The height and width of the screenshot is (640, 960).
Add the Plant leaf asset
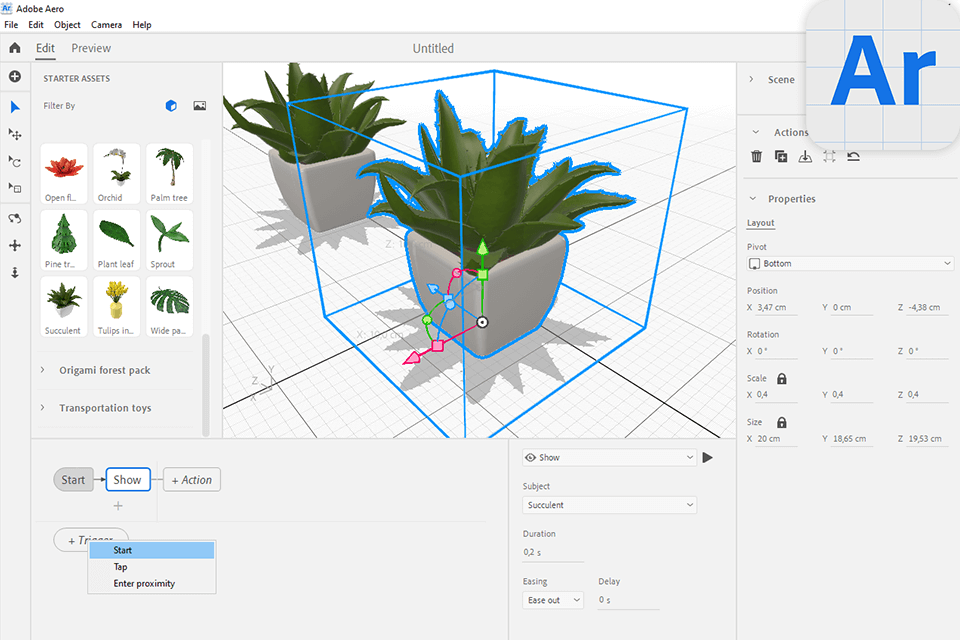(x=117, y=240)
